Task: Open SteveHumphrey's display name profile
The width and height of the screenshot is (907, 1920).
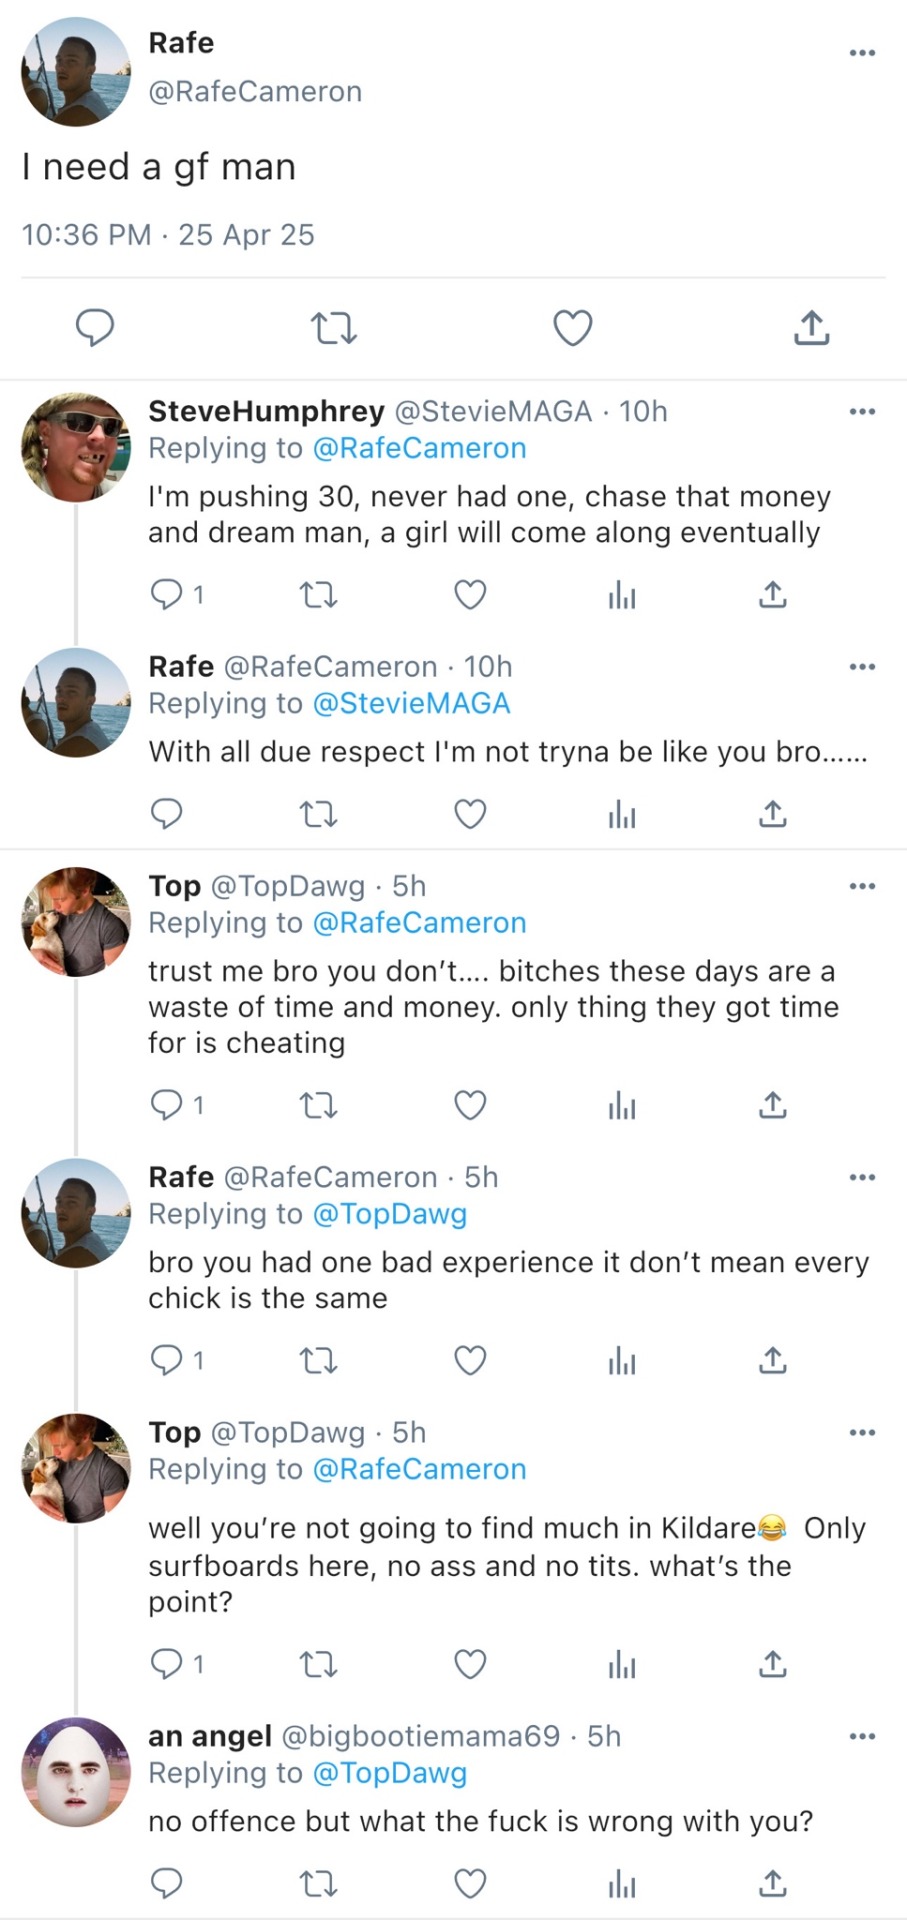Action: tap(266, 411)
